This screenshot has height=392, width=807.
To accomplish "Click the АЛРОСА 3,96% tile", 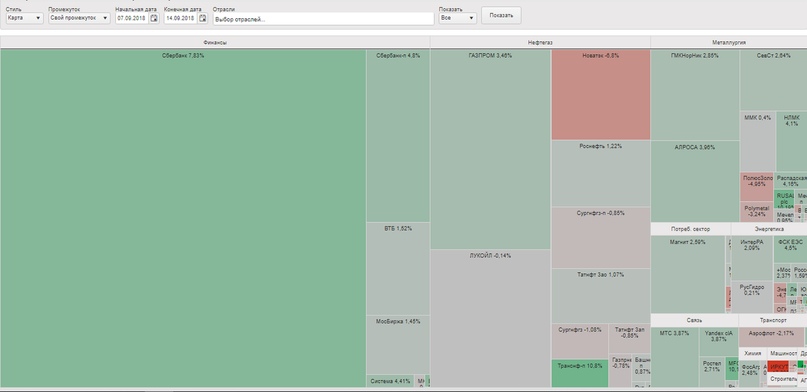I will [x=695, y=181].
